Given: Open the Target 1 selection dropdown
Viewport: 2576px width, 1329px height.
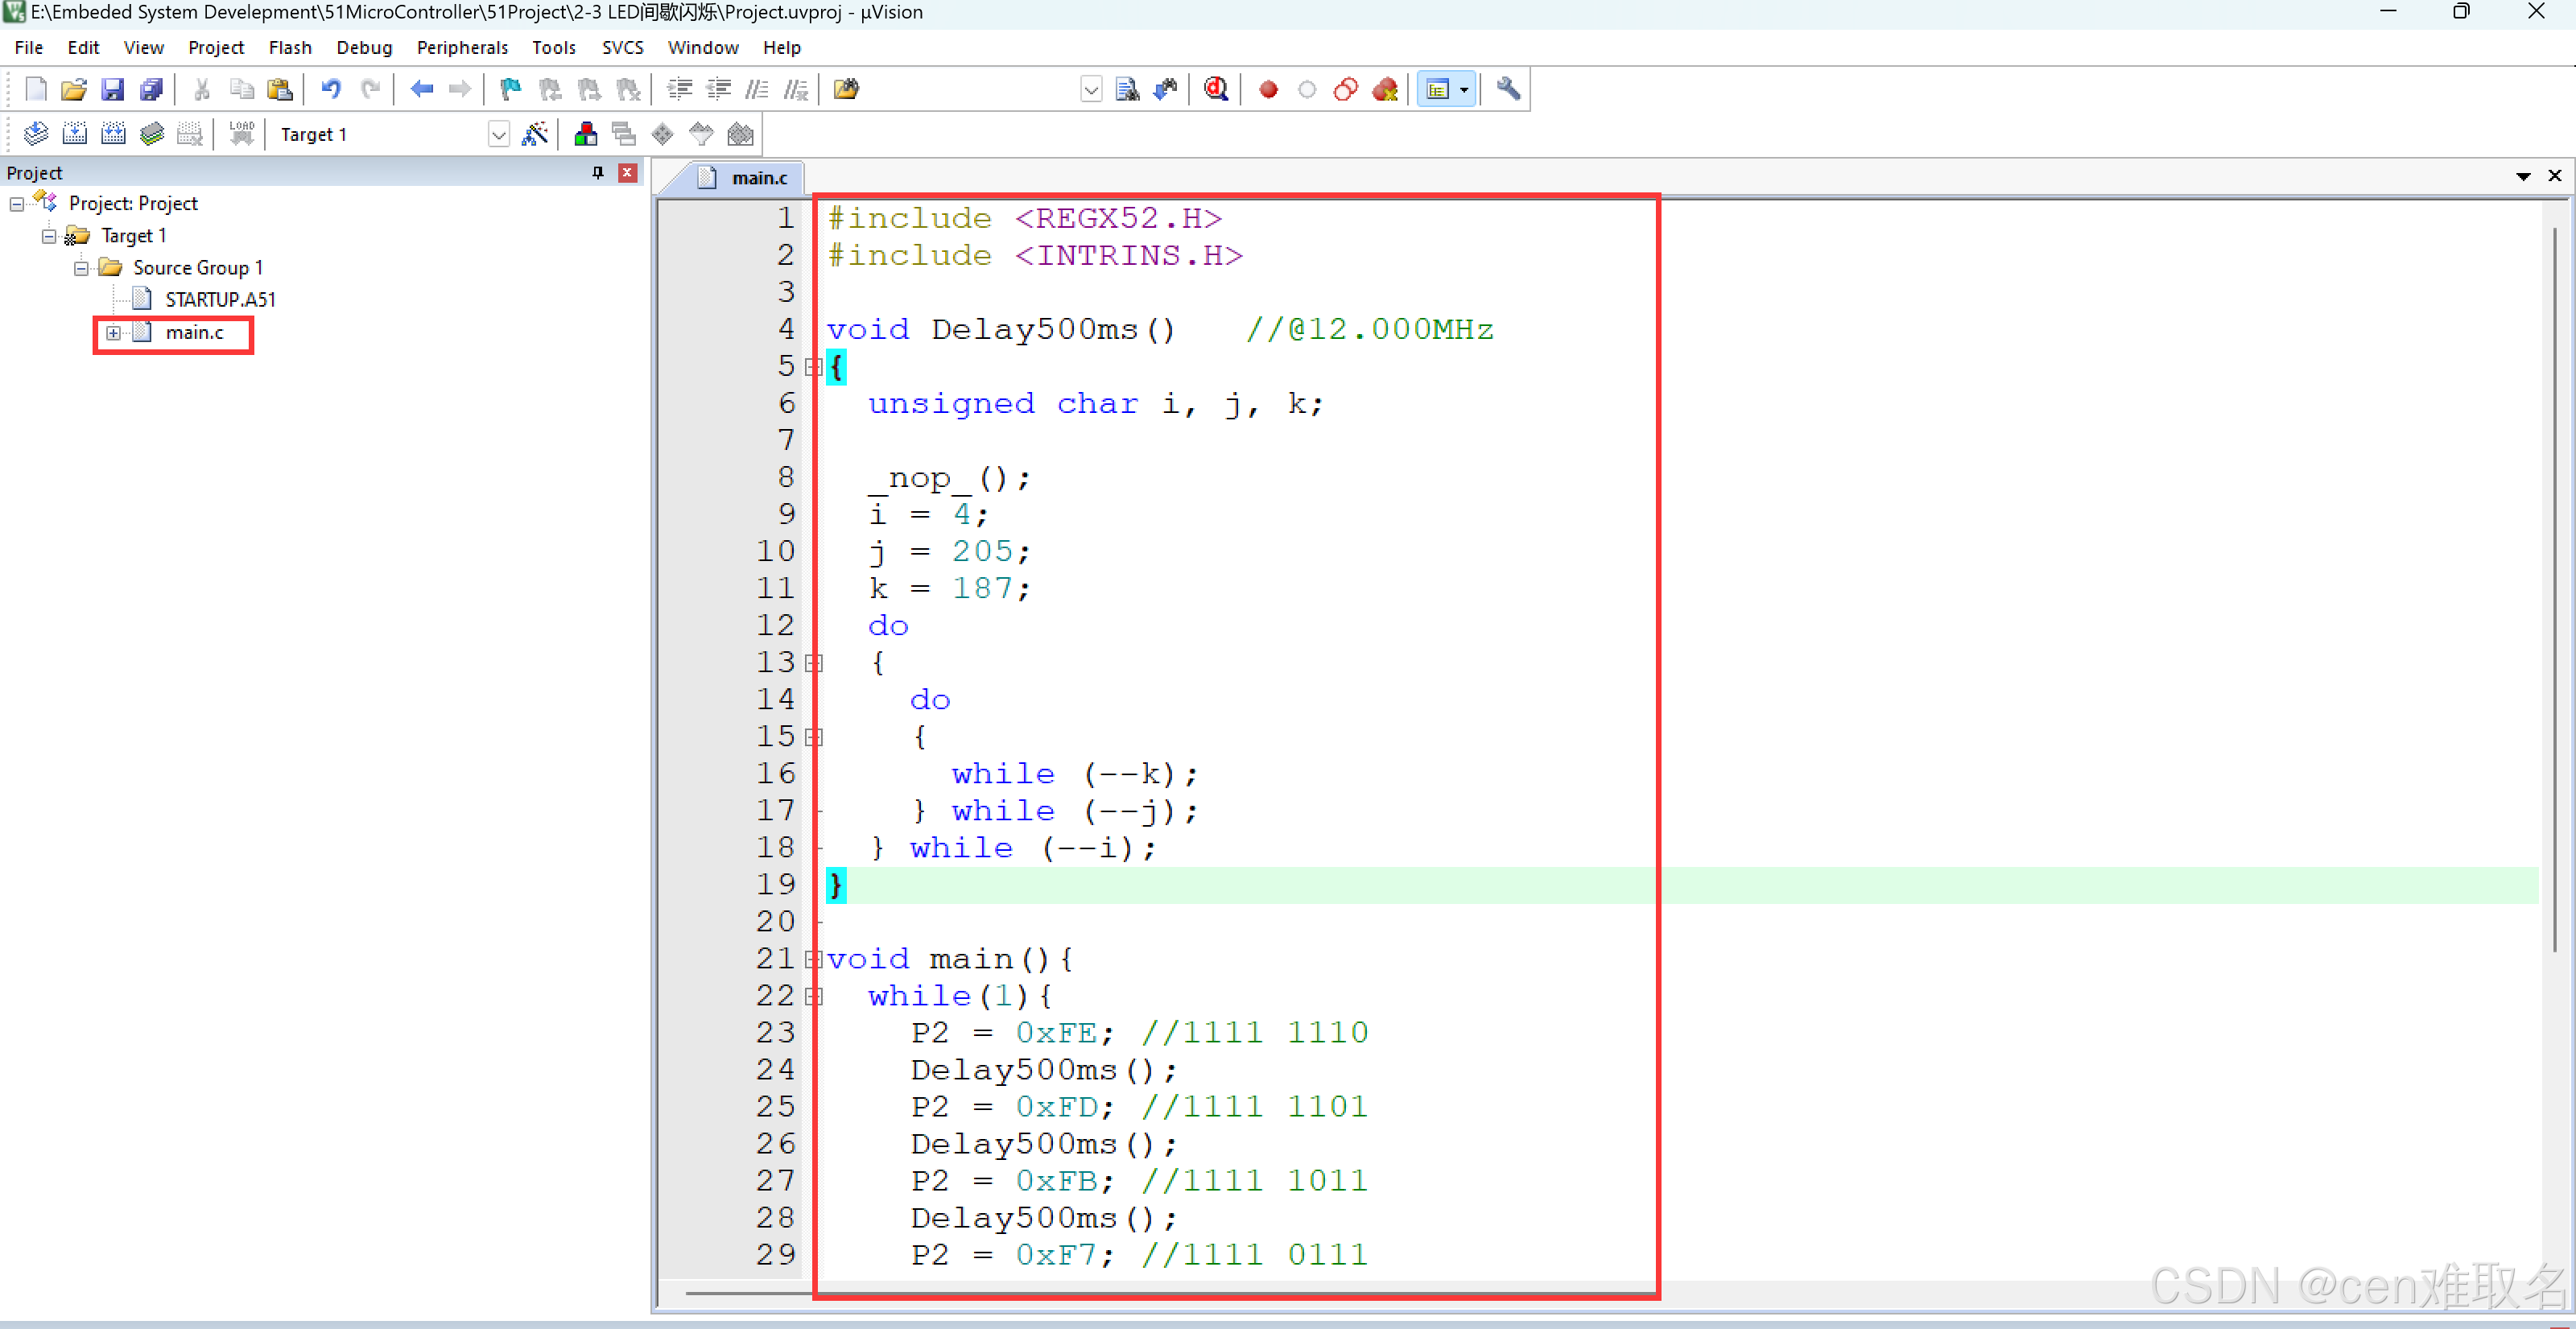Looking at the screenshot, I should pyautogui.click(x=498, y=134).
